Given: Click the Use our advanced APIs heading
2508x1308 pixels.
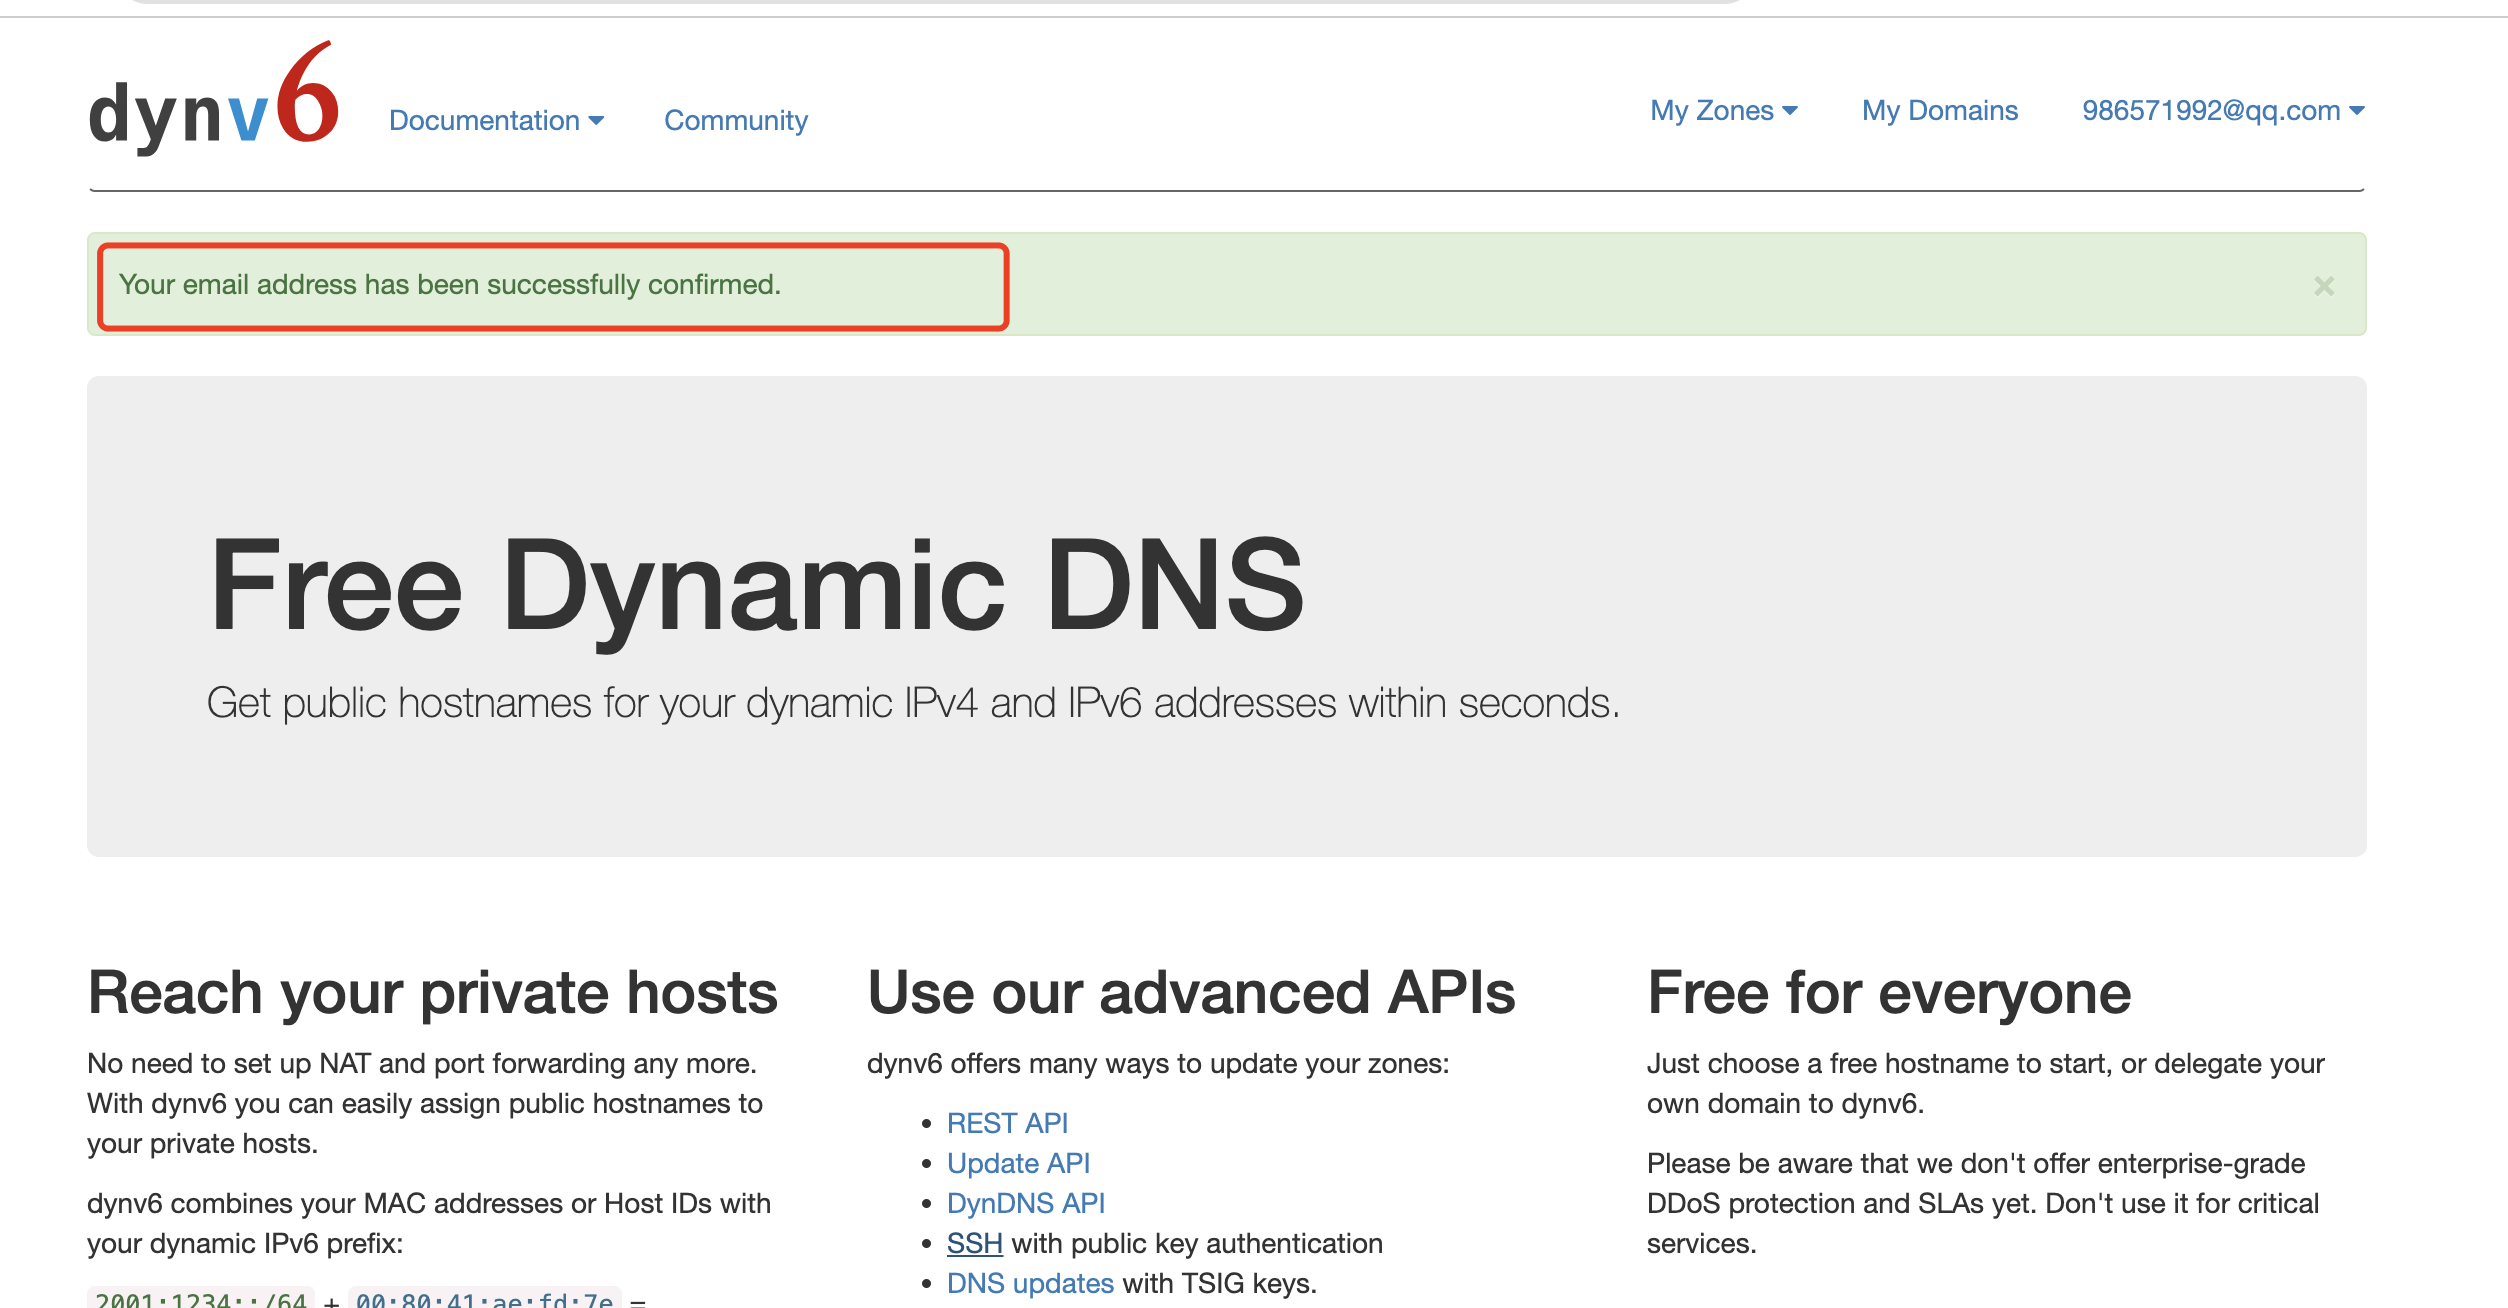Looking at the screenshot, I should (x=1191, y=993).
